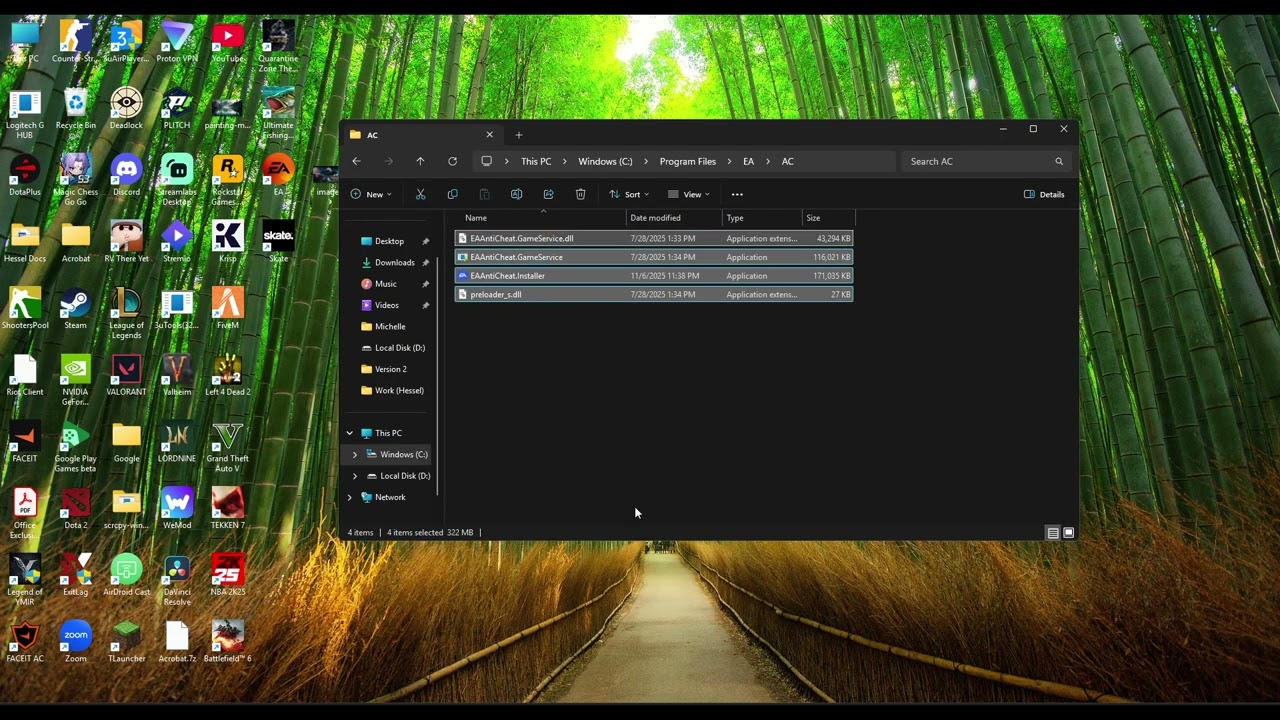Click the This PC breadcrumb

click(536, 161)
